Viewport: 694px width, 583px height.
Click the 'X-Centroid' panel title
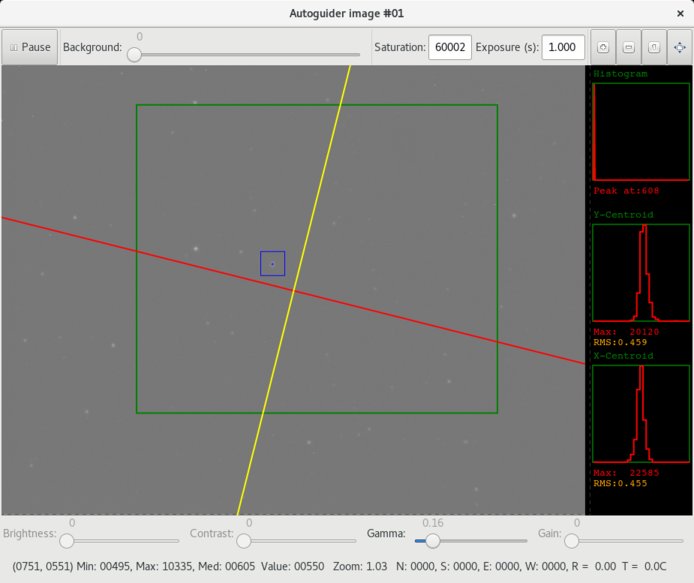(623, 356)
